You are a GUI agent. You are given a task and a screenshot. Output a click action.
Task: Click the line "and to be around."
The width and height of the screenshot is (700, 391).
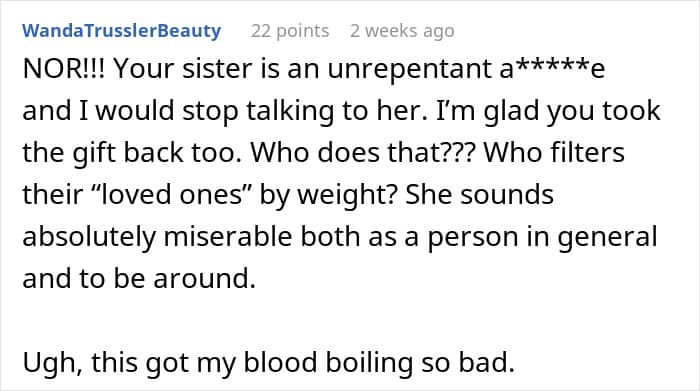coord(139,279)
